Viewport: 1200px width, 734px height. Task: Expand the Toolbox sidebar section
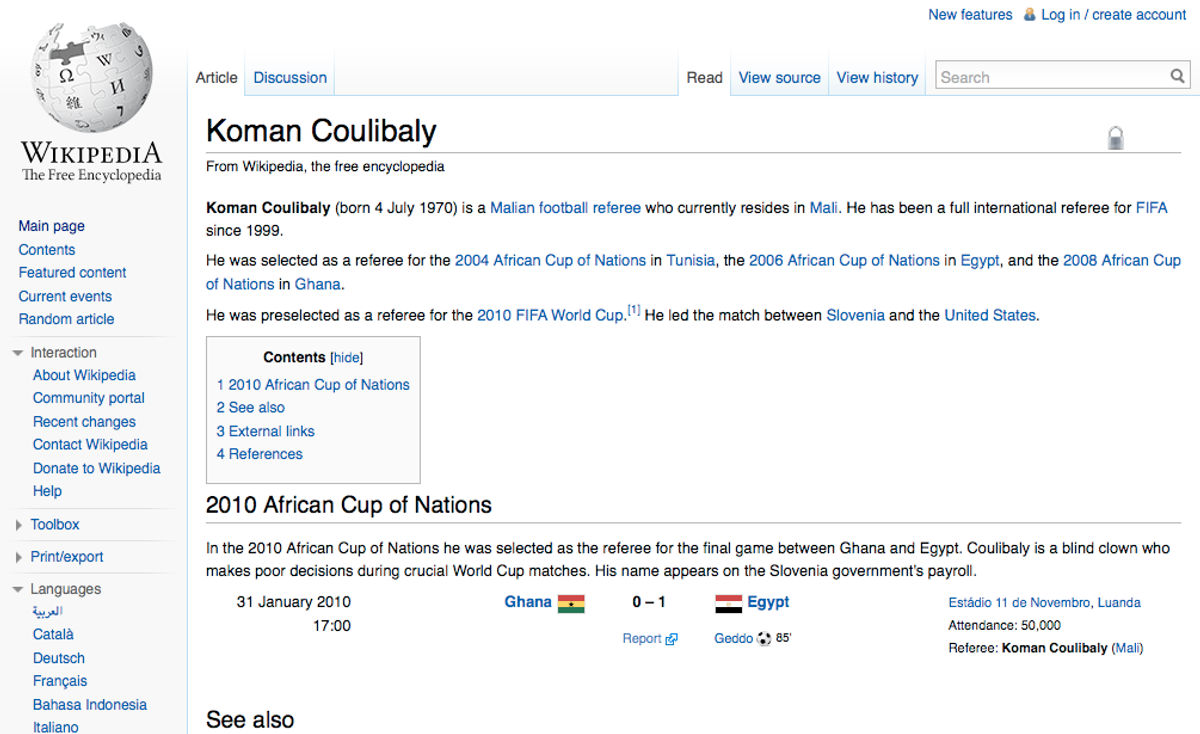18,525
